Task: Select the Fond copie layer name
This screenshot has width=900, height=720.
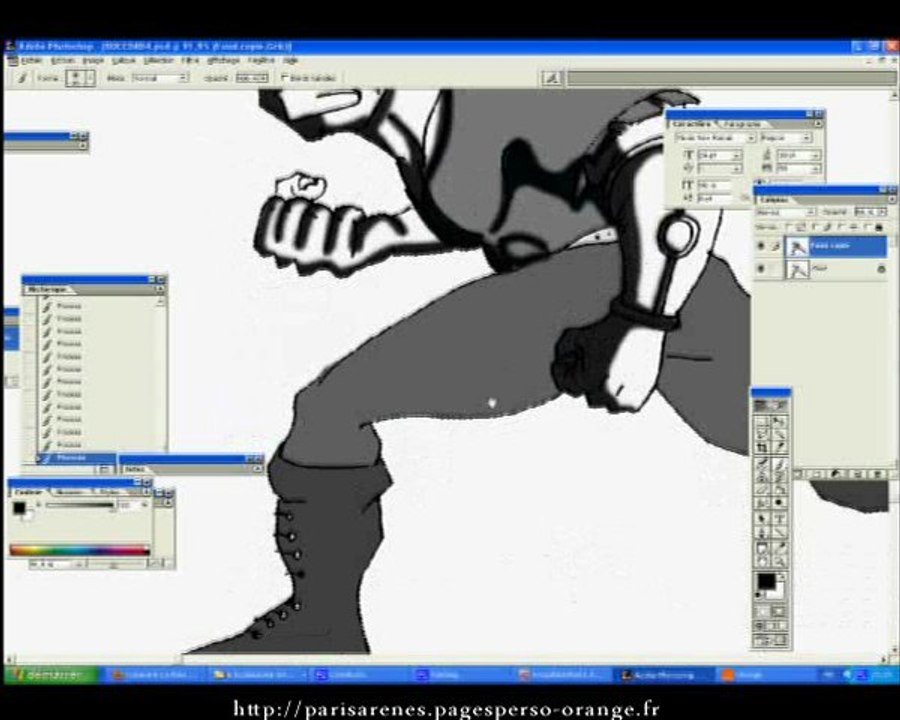Action: click(x=829, y=246)
